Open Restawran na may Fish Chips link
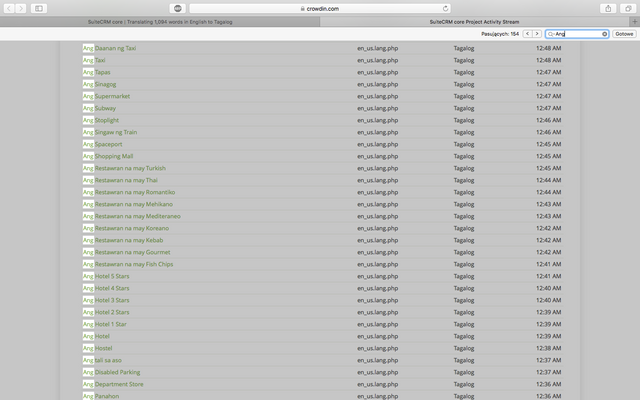Image resolution: width=640 pixels, height=400 pixels. tap(128, 264)
